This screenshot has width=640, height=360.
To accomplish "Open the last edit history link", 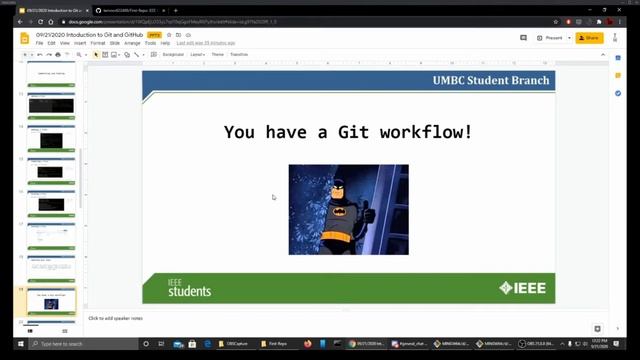I will coord(206,43).
